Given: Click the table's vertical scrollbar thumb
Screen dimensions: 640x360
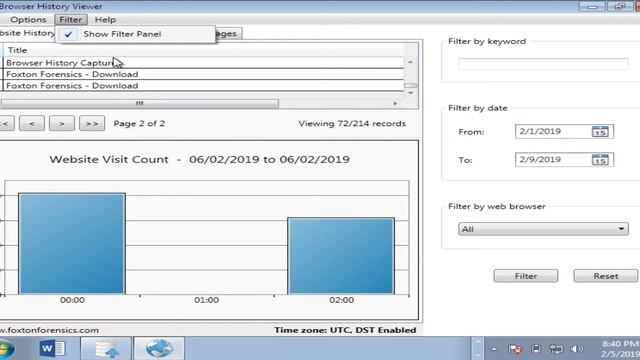Looking at the screenshot, I should (x=410, y=86).
